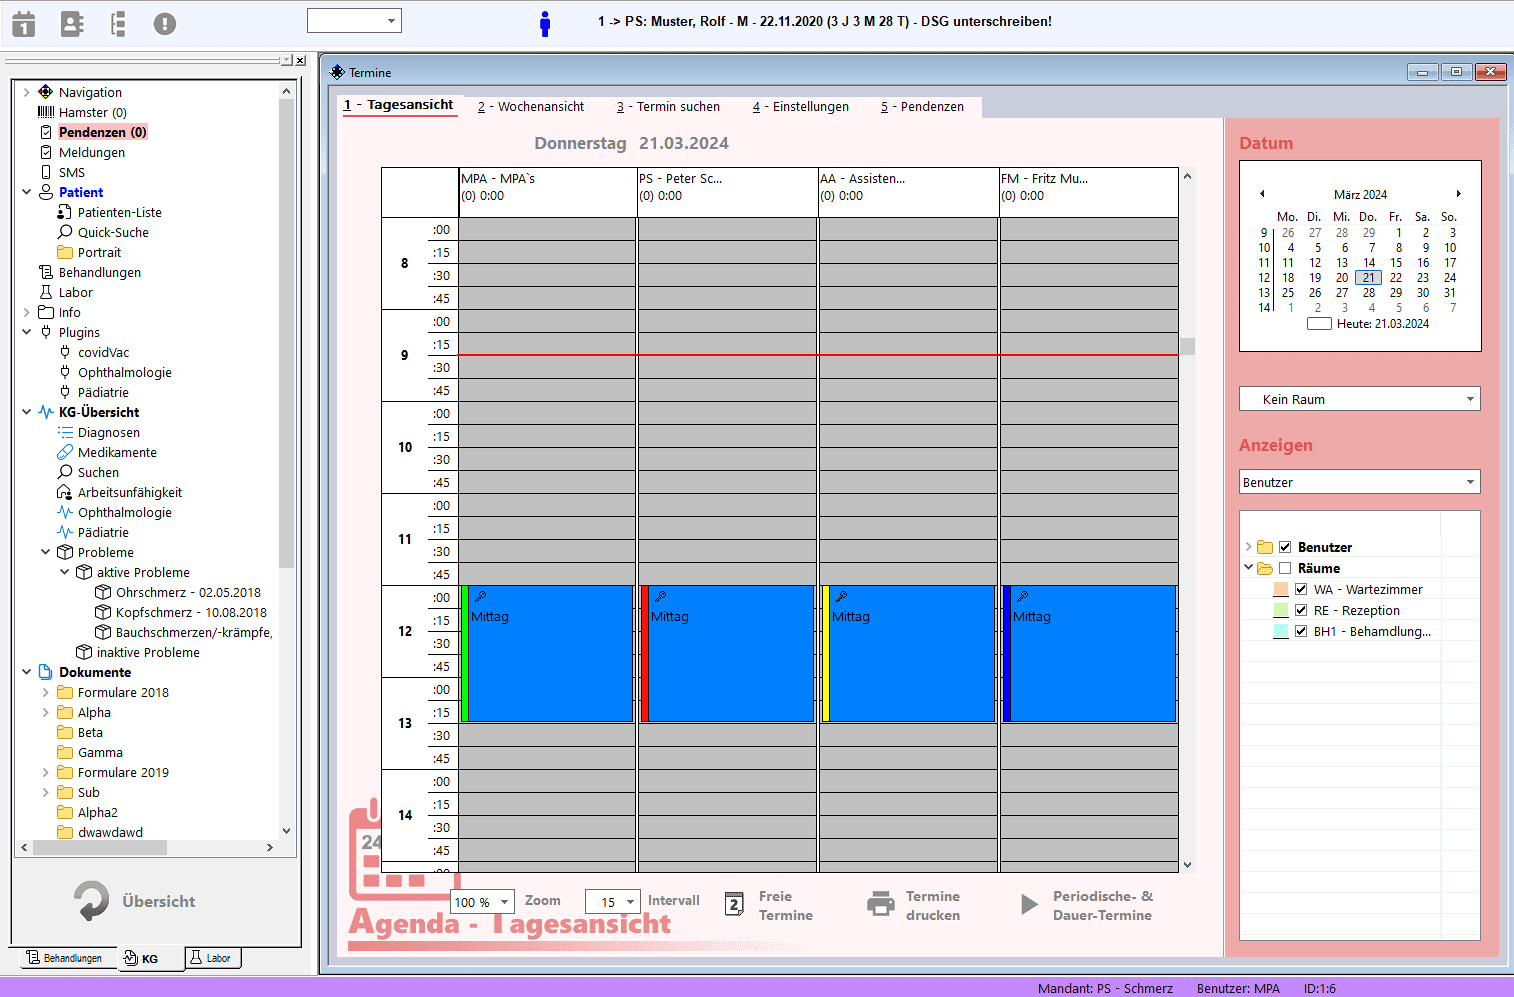
Task: Open the Benutzer display dropdown
Action: point(1359,482)
